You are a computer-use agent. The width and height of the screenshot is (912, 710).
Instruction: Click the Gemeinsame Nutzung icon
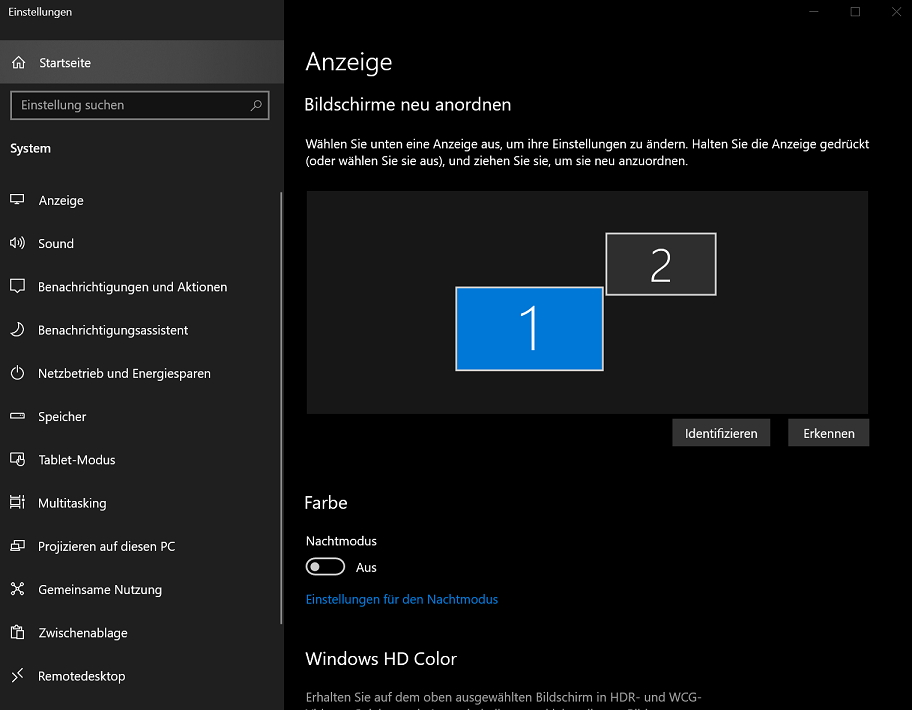point(17,589)
